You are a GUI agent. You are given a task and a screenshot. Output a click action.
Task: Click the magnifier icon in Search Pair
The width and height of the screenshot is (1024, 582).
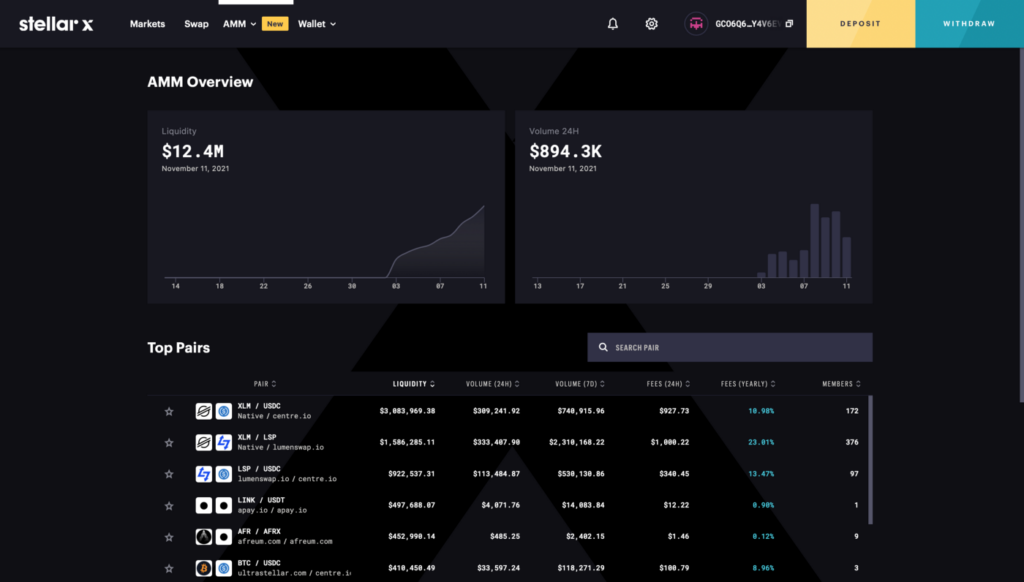(603, 348)
